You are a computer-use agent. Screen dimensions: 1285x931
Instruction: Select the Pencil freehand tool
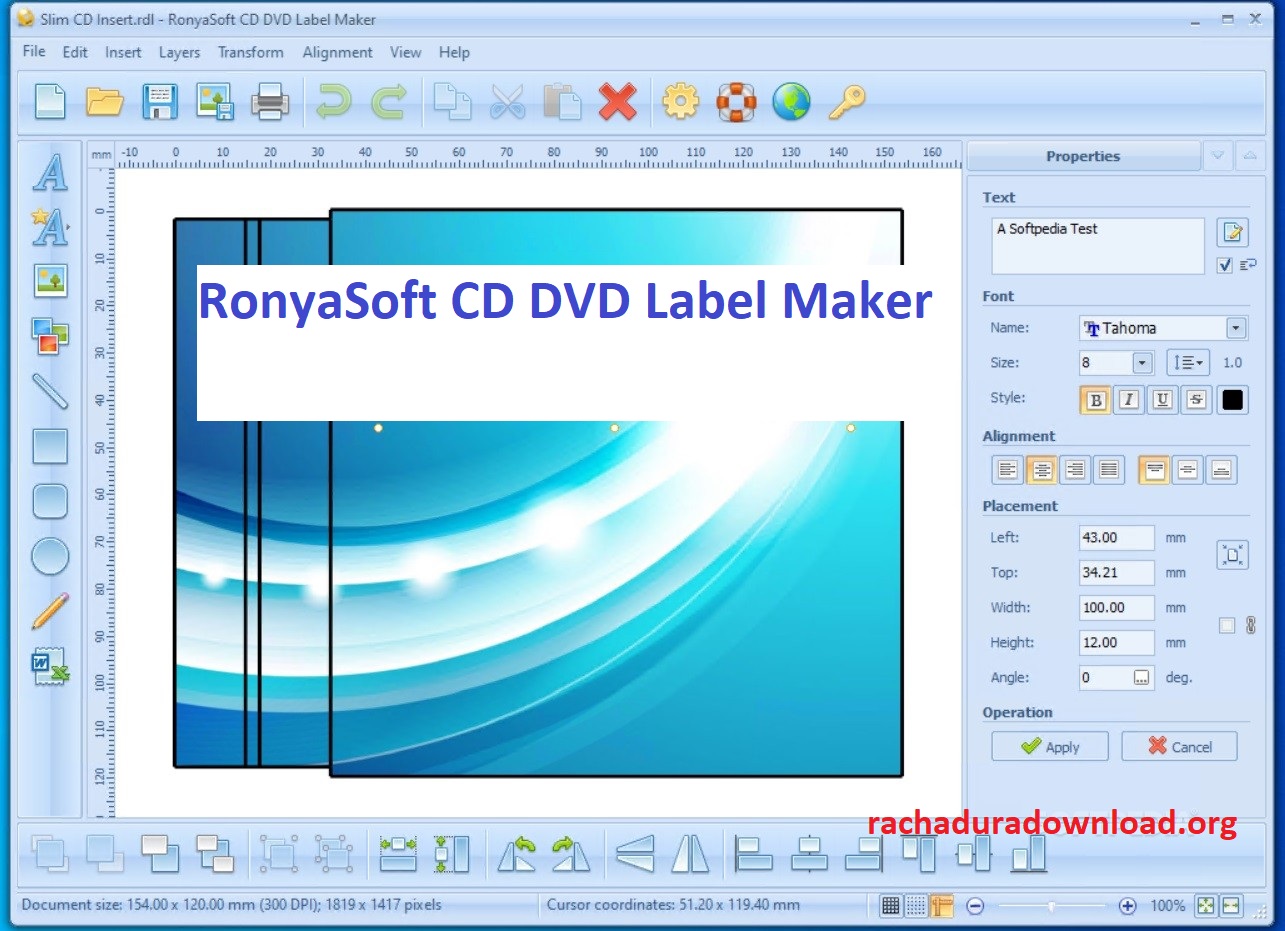point(50,611)
